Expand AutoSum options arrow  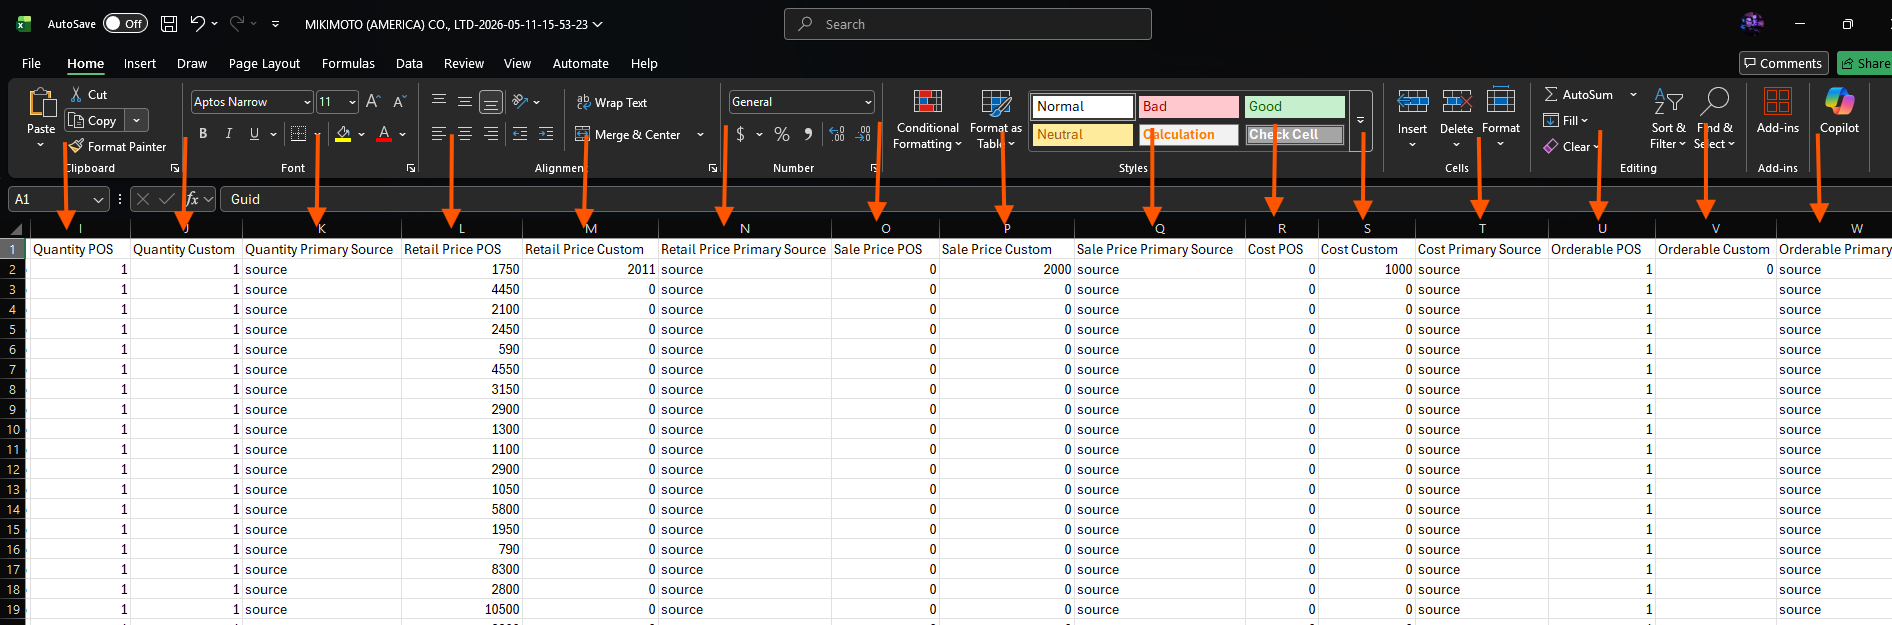tap(1633, 94)
